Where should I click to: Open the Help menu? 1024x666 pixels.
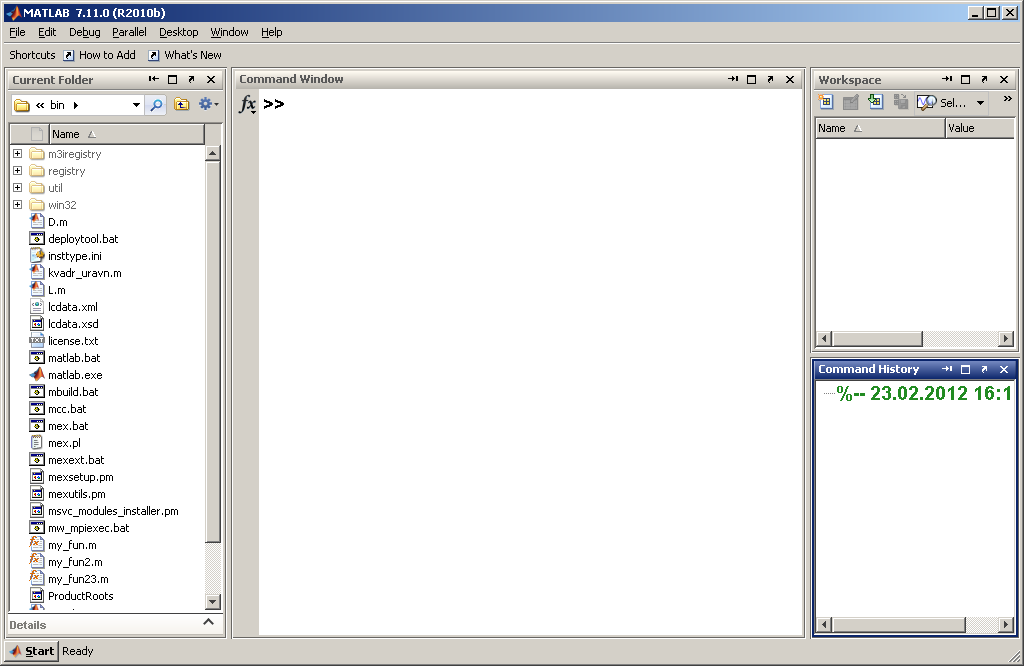(272, 32)
